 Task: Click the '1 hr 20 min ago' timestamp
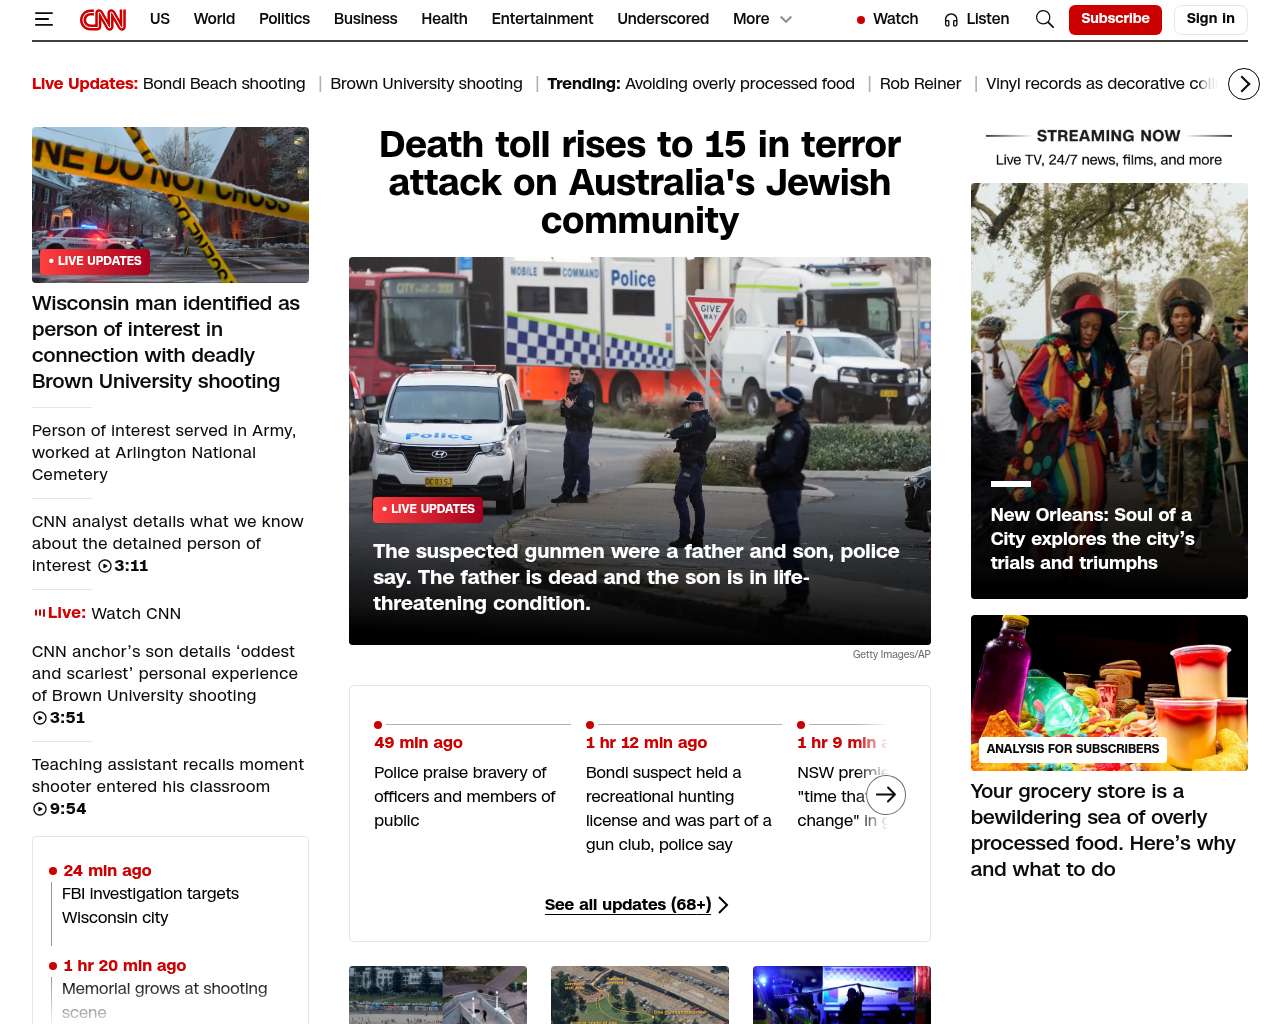[124, 965]
